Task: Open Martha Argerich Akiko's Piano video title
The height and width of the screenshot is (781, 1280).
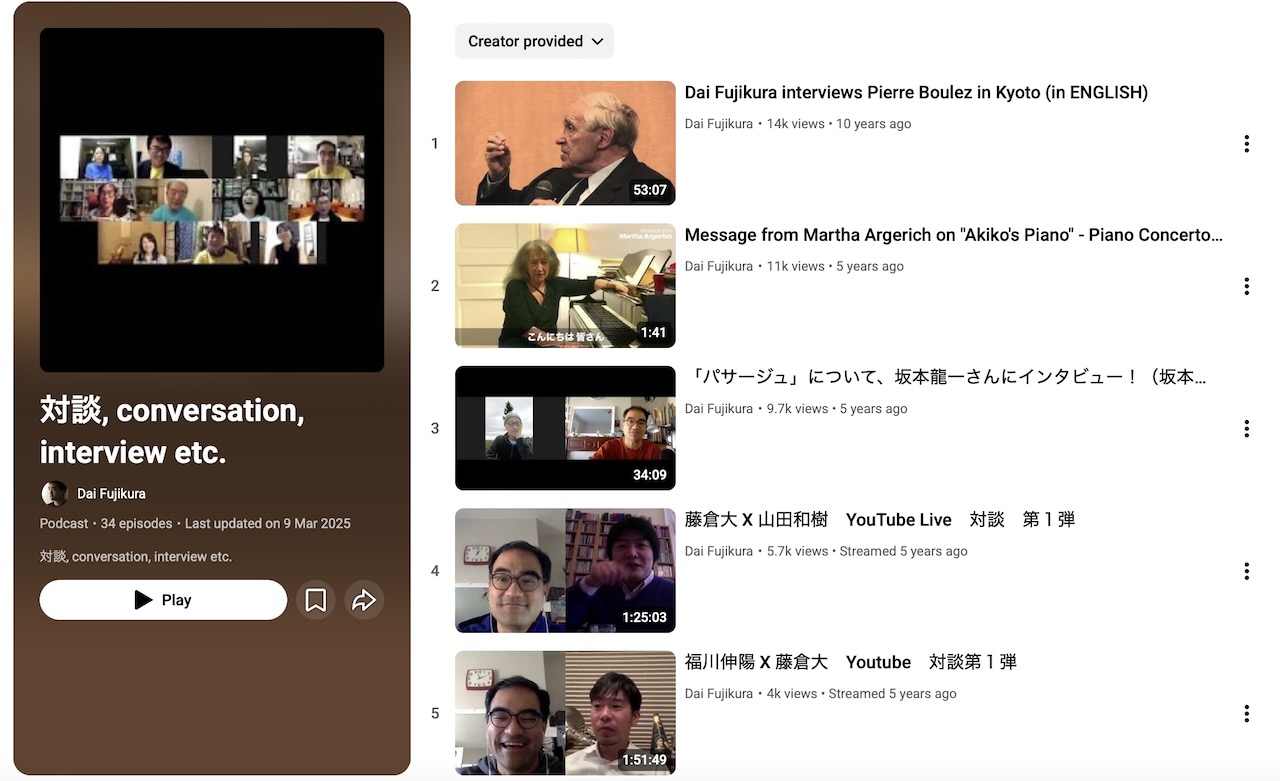Action: pyautogui.click(x=953, y=235)
